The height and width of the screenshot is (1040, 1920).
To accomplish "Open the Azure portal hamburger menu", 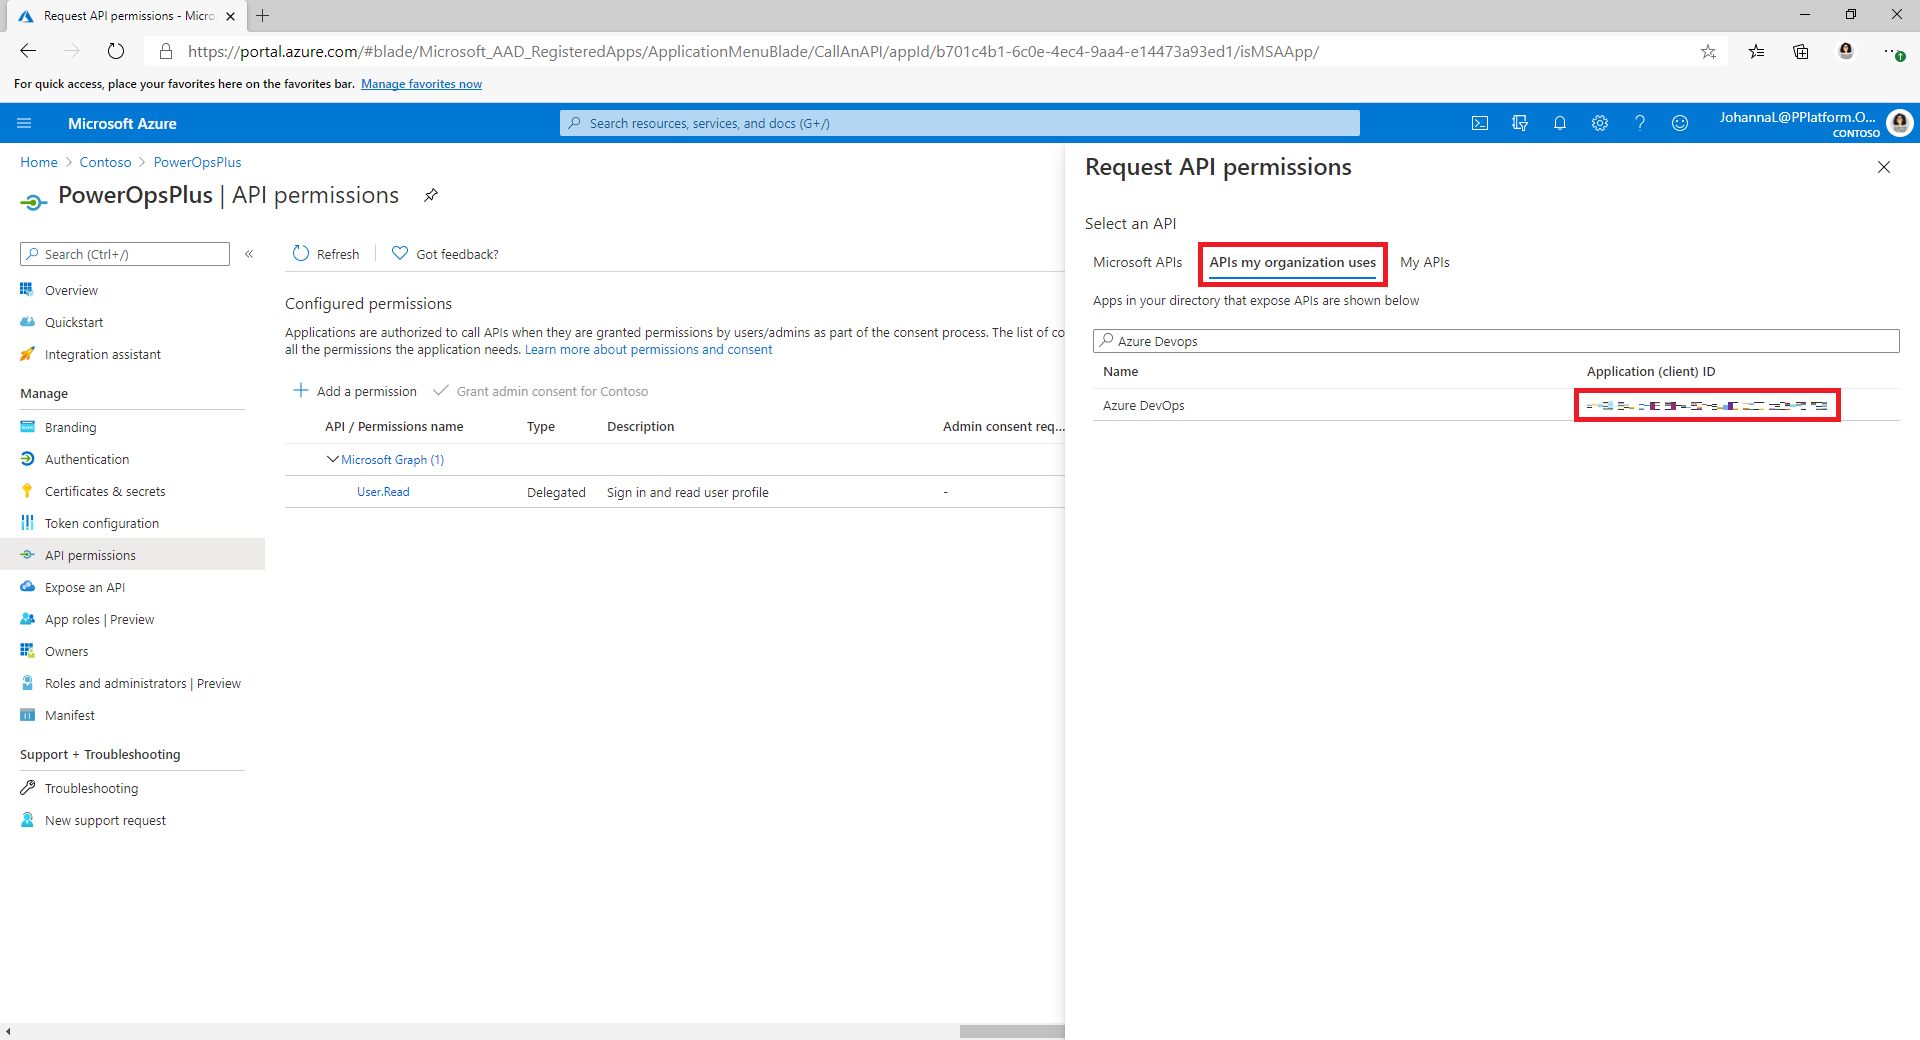I will pos(24,123).
